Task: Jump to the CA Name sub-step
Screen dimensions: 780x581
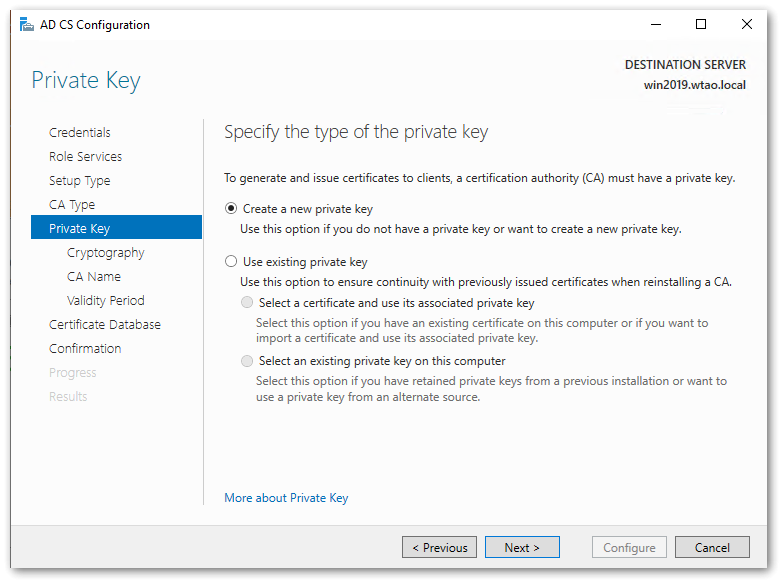Action: pyautogui.click(x=94, y=277)
